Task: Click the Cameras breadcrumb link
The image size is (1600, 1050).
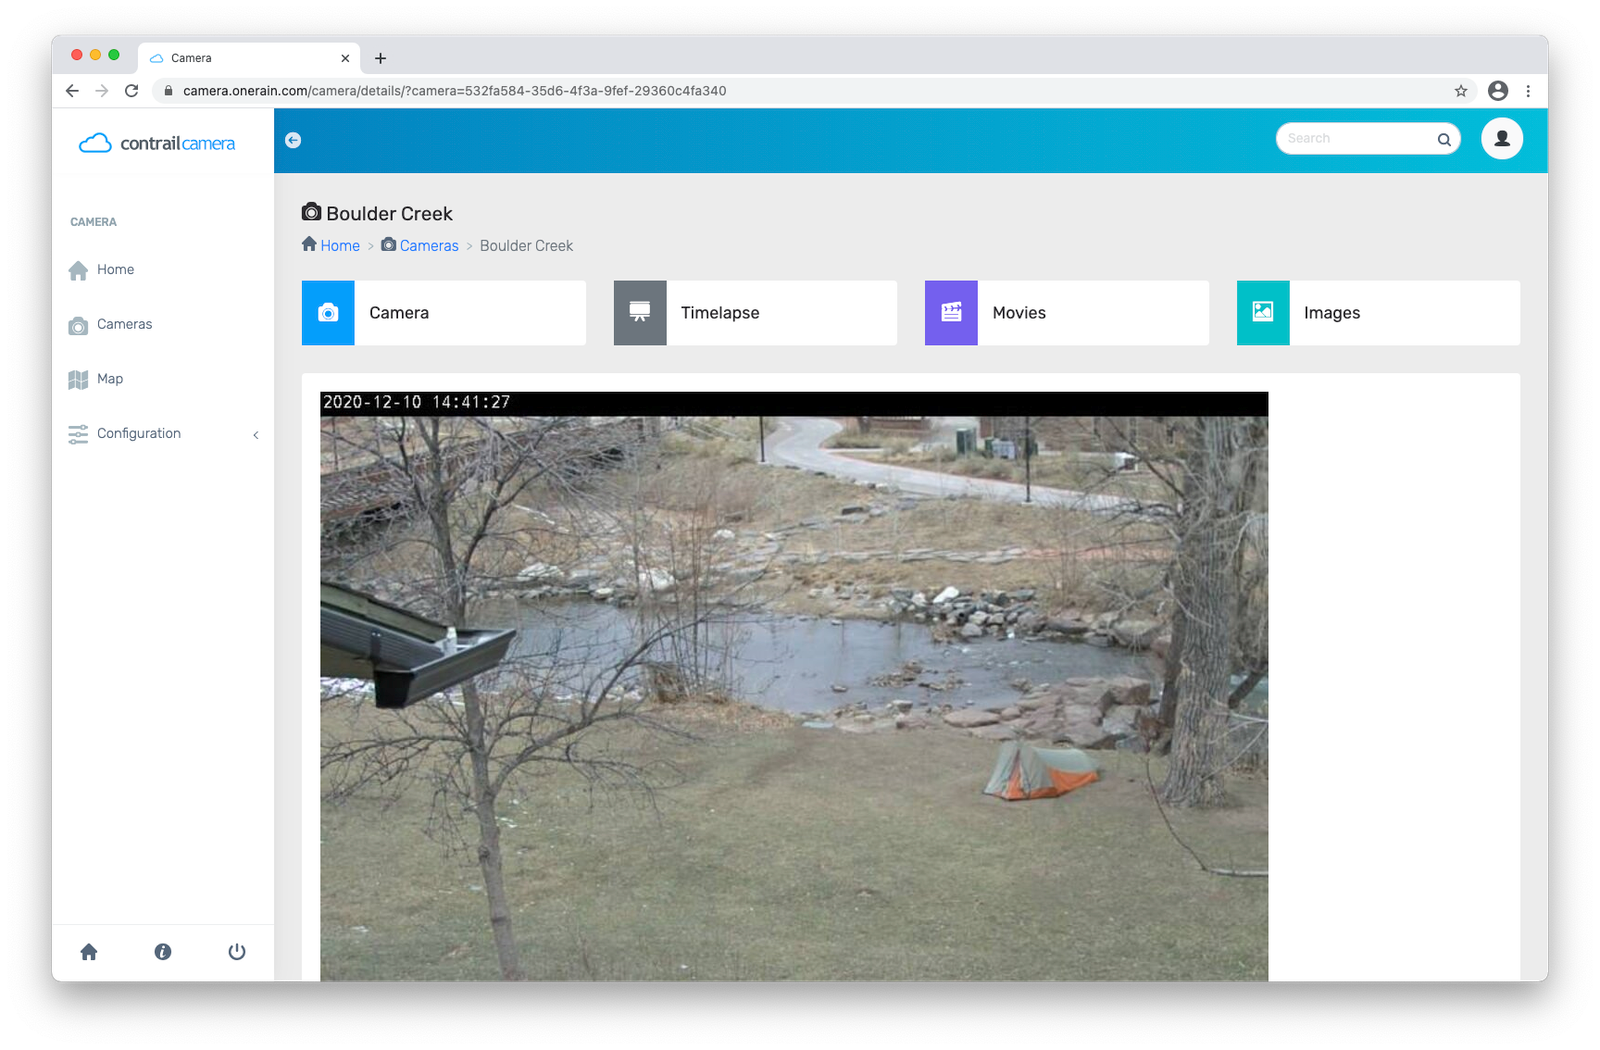Action: click(x=429, y=246)
